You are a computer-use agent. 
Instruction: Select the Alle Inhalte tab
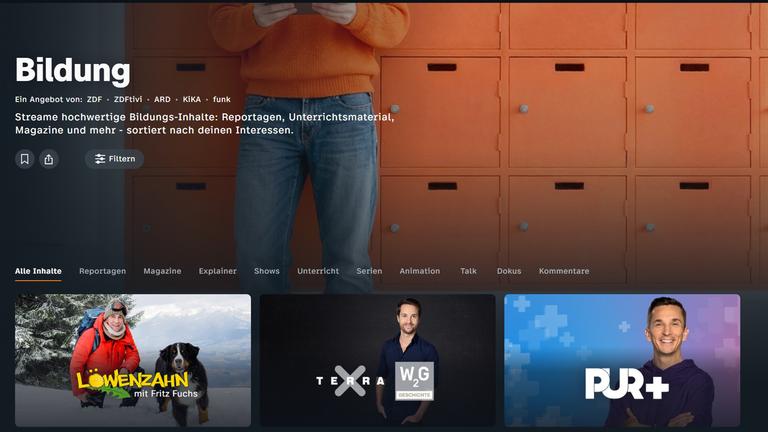(x=38, y=271)
